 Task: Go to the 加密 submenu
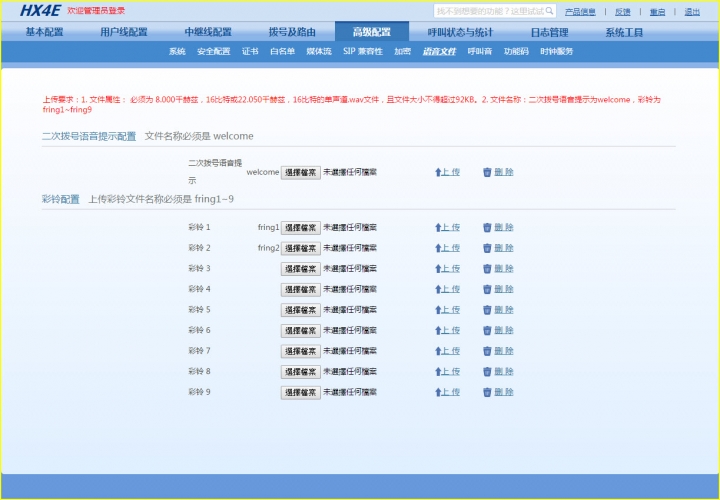402,51
